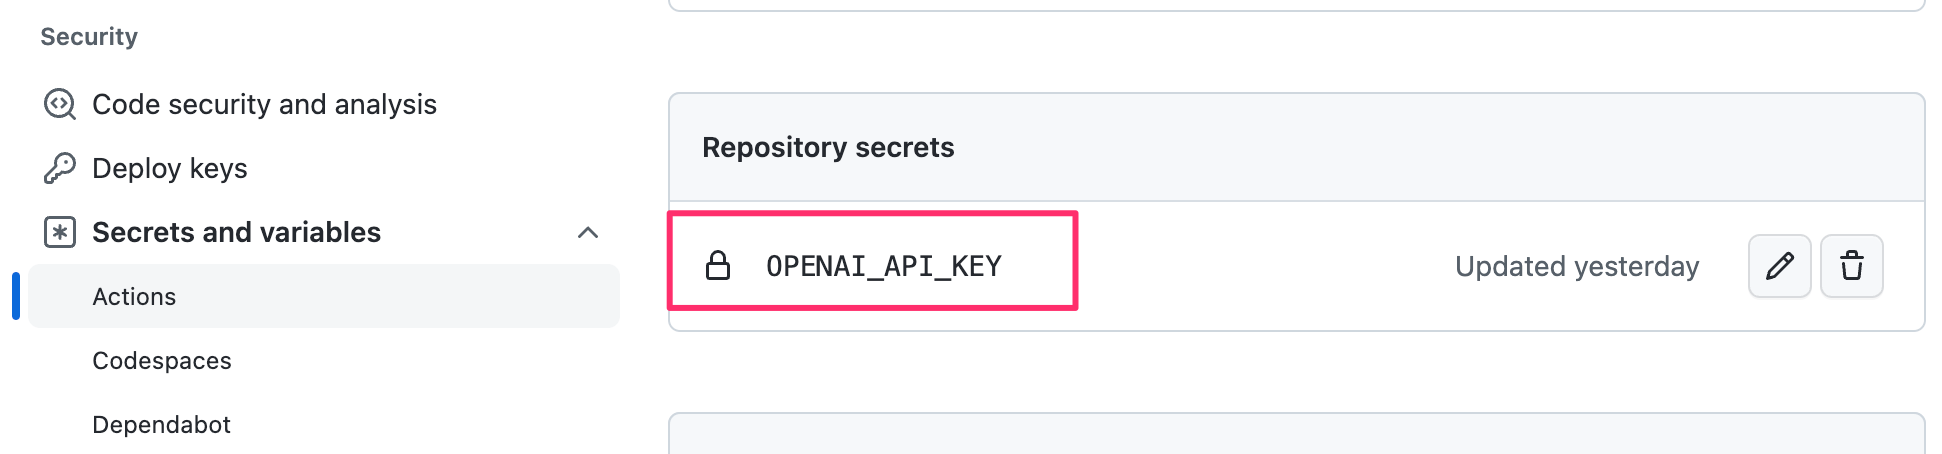The width and height of the screenshot is (1942, 454).
Task: Edit OPENAI_API_KEY using the pencil icon
Action: pos(1780,266)
